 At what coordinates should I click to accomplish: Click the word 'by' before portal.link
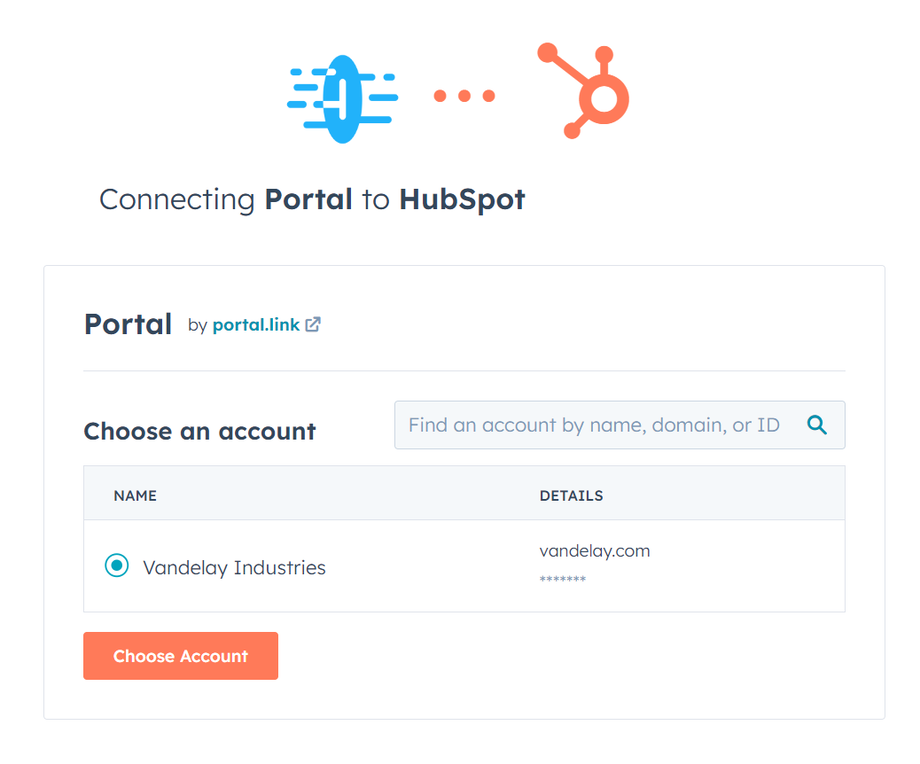pyautogui.click(x=197, y=325)
